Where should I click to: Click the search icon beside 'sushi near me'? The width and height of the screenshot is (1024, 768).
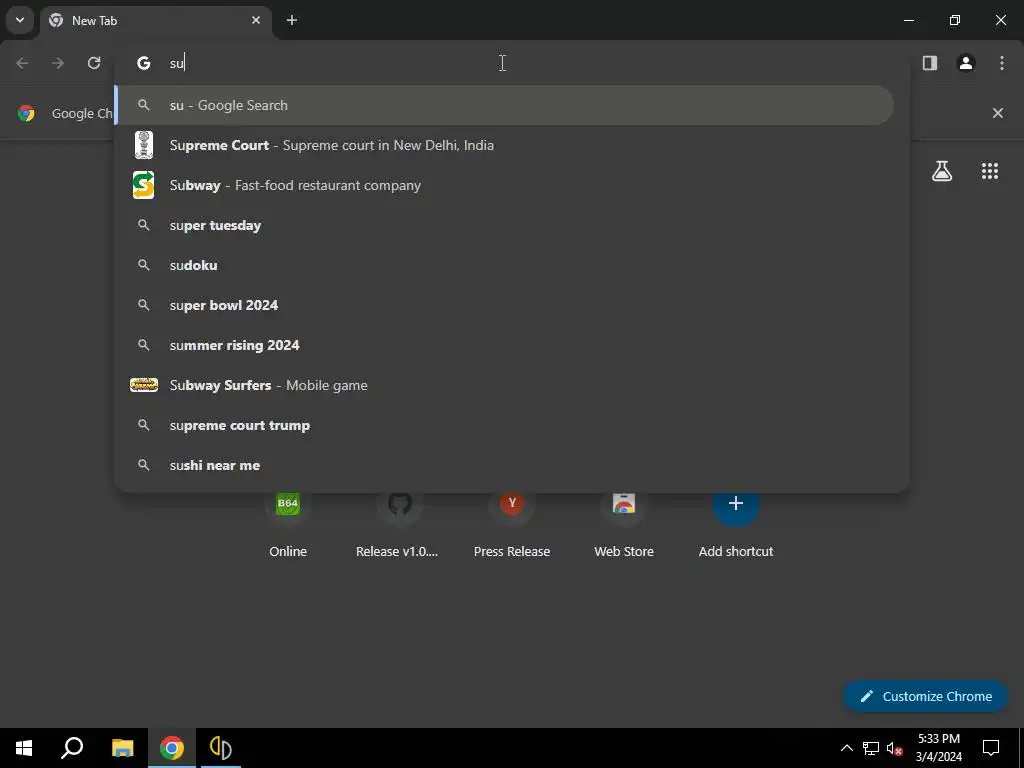[x=144, y=465]
